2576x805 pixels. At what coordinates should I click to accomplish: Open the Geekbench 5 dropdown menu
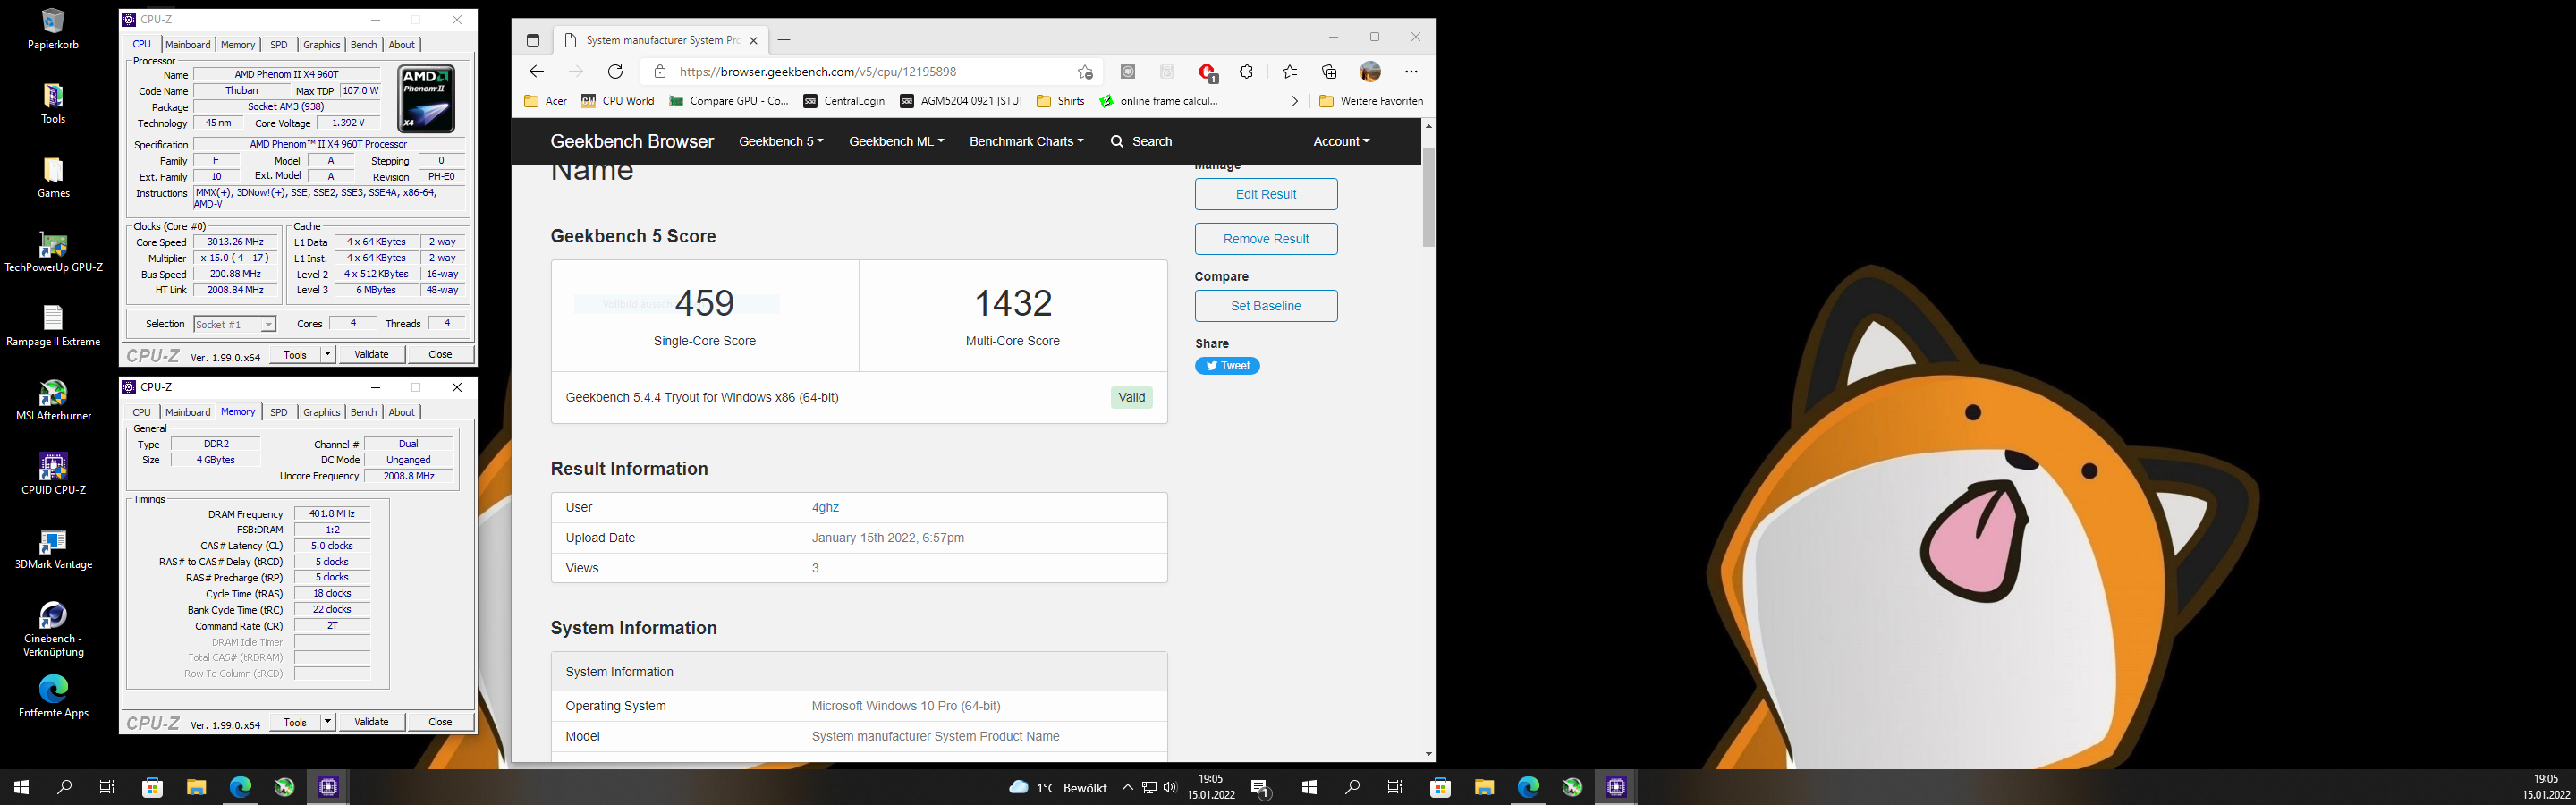click(781, 141)
